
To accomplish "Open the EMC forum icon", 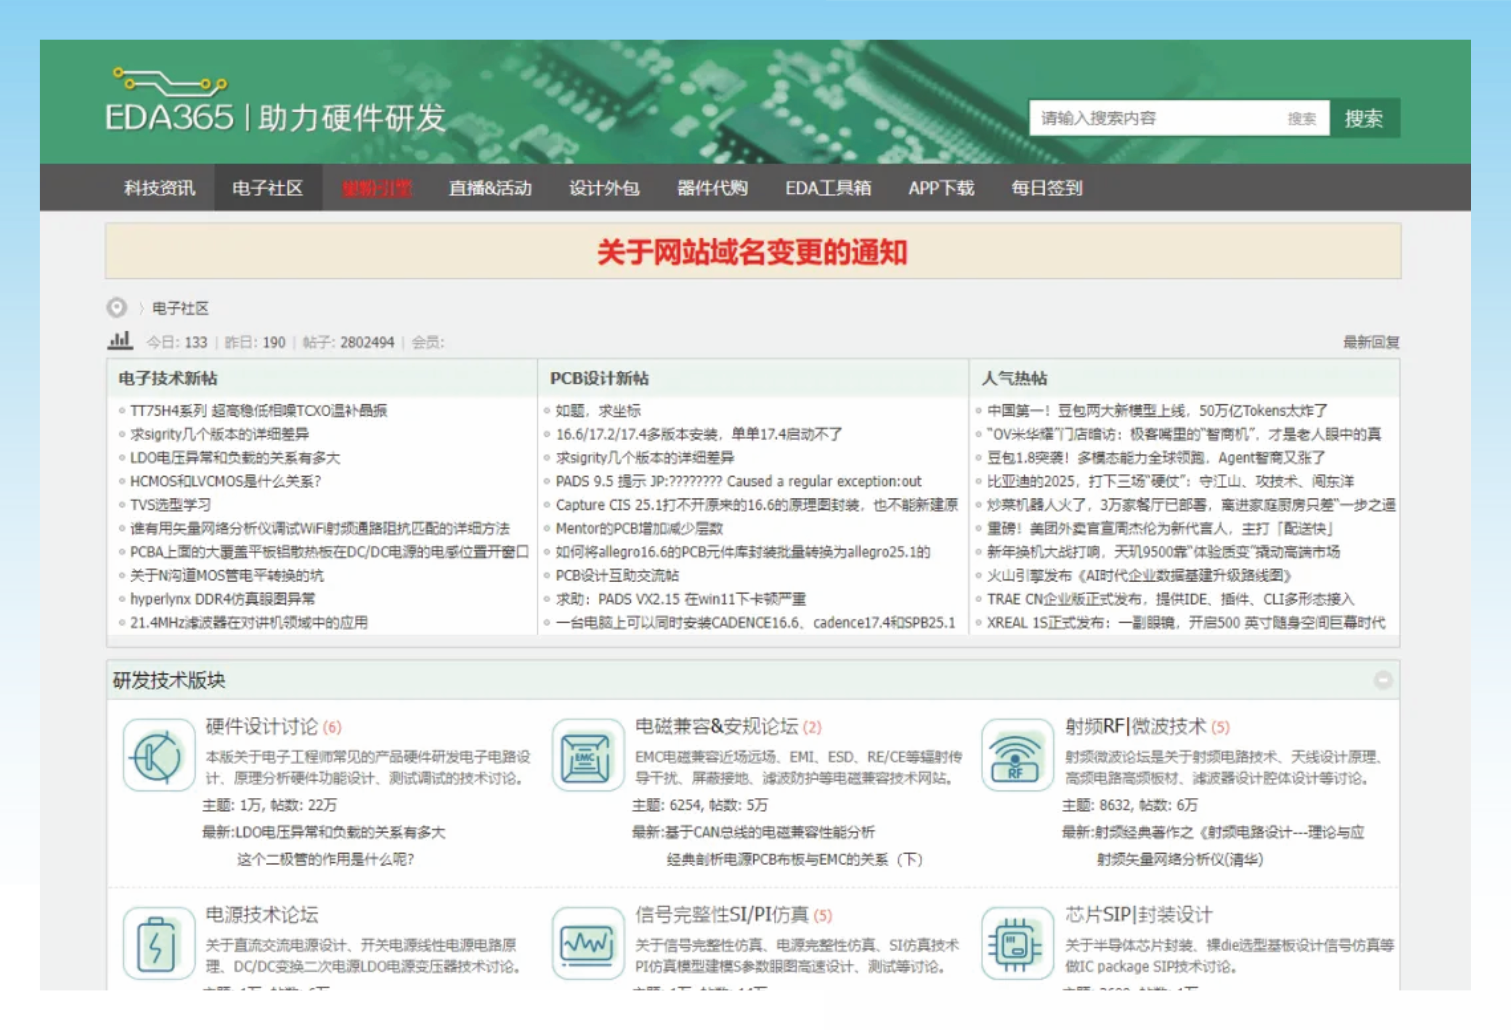I will (x=587, y=755).
